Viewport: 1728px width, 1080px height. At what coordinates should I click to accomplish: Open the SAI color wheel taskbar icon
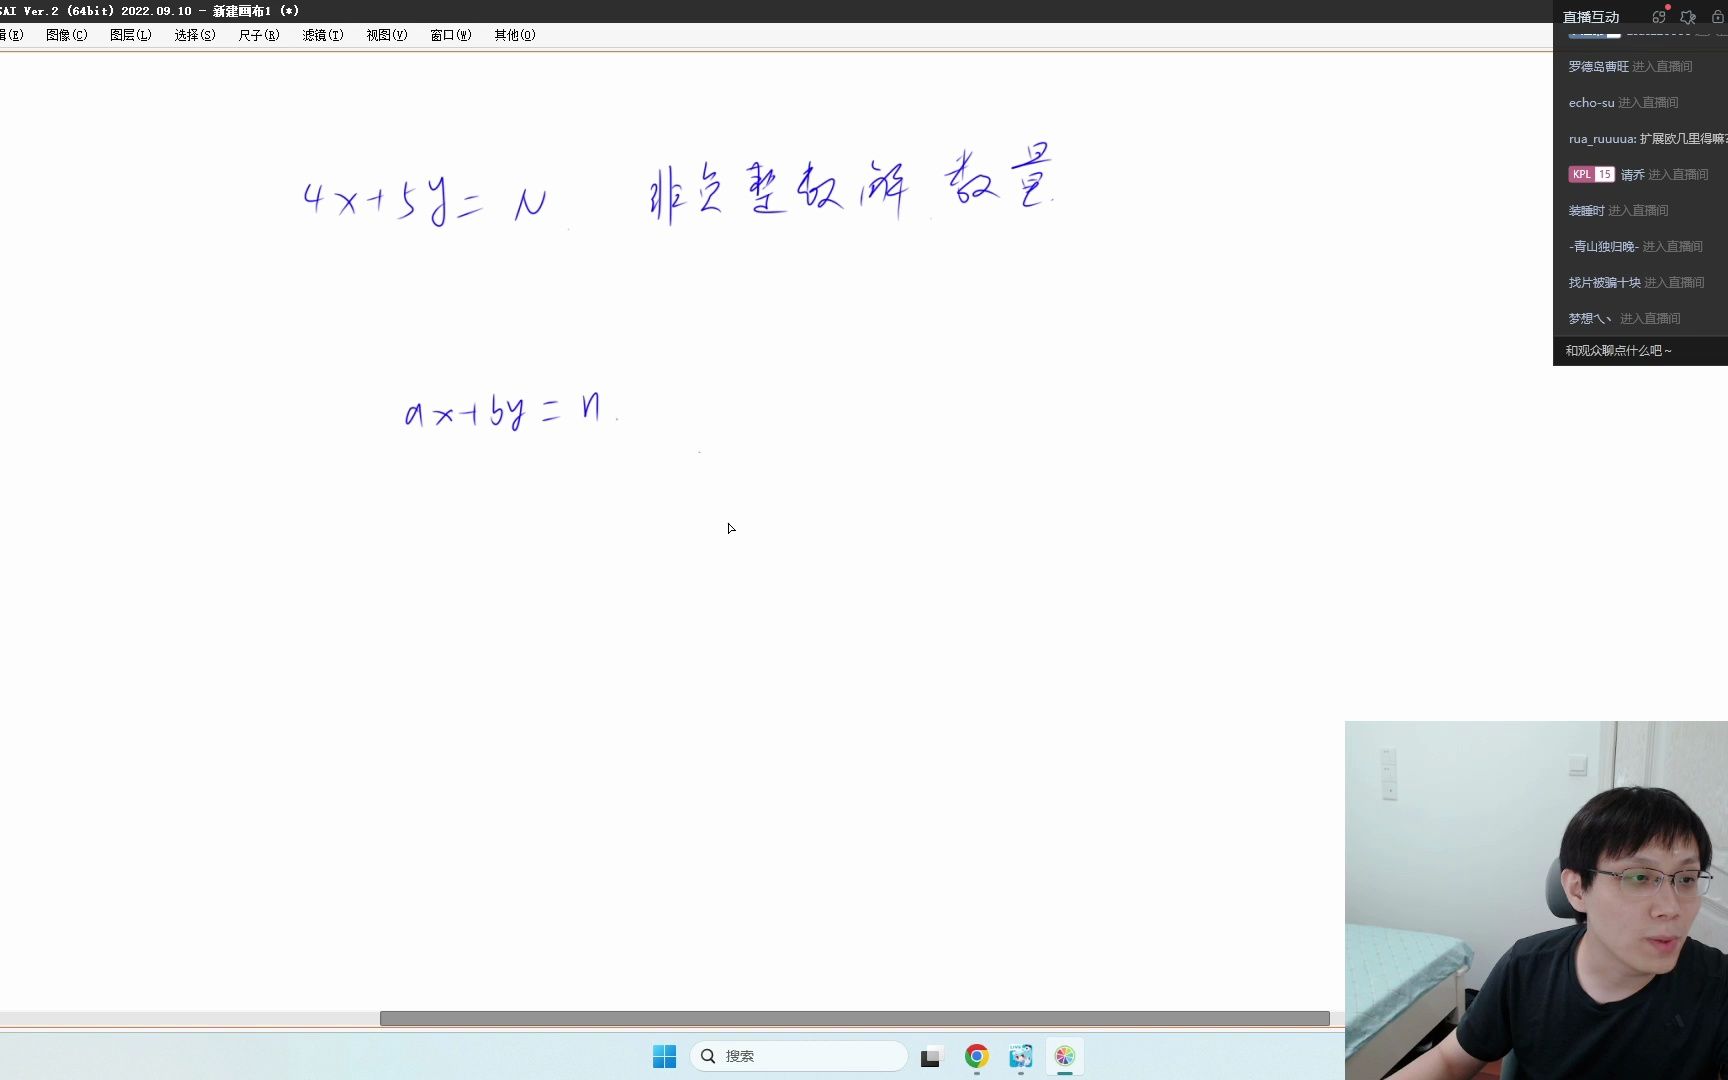(1065, 1056)
